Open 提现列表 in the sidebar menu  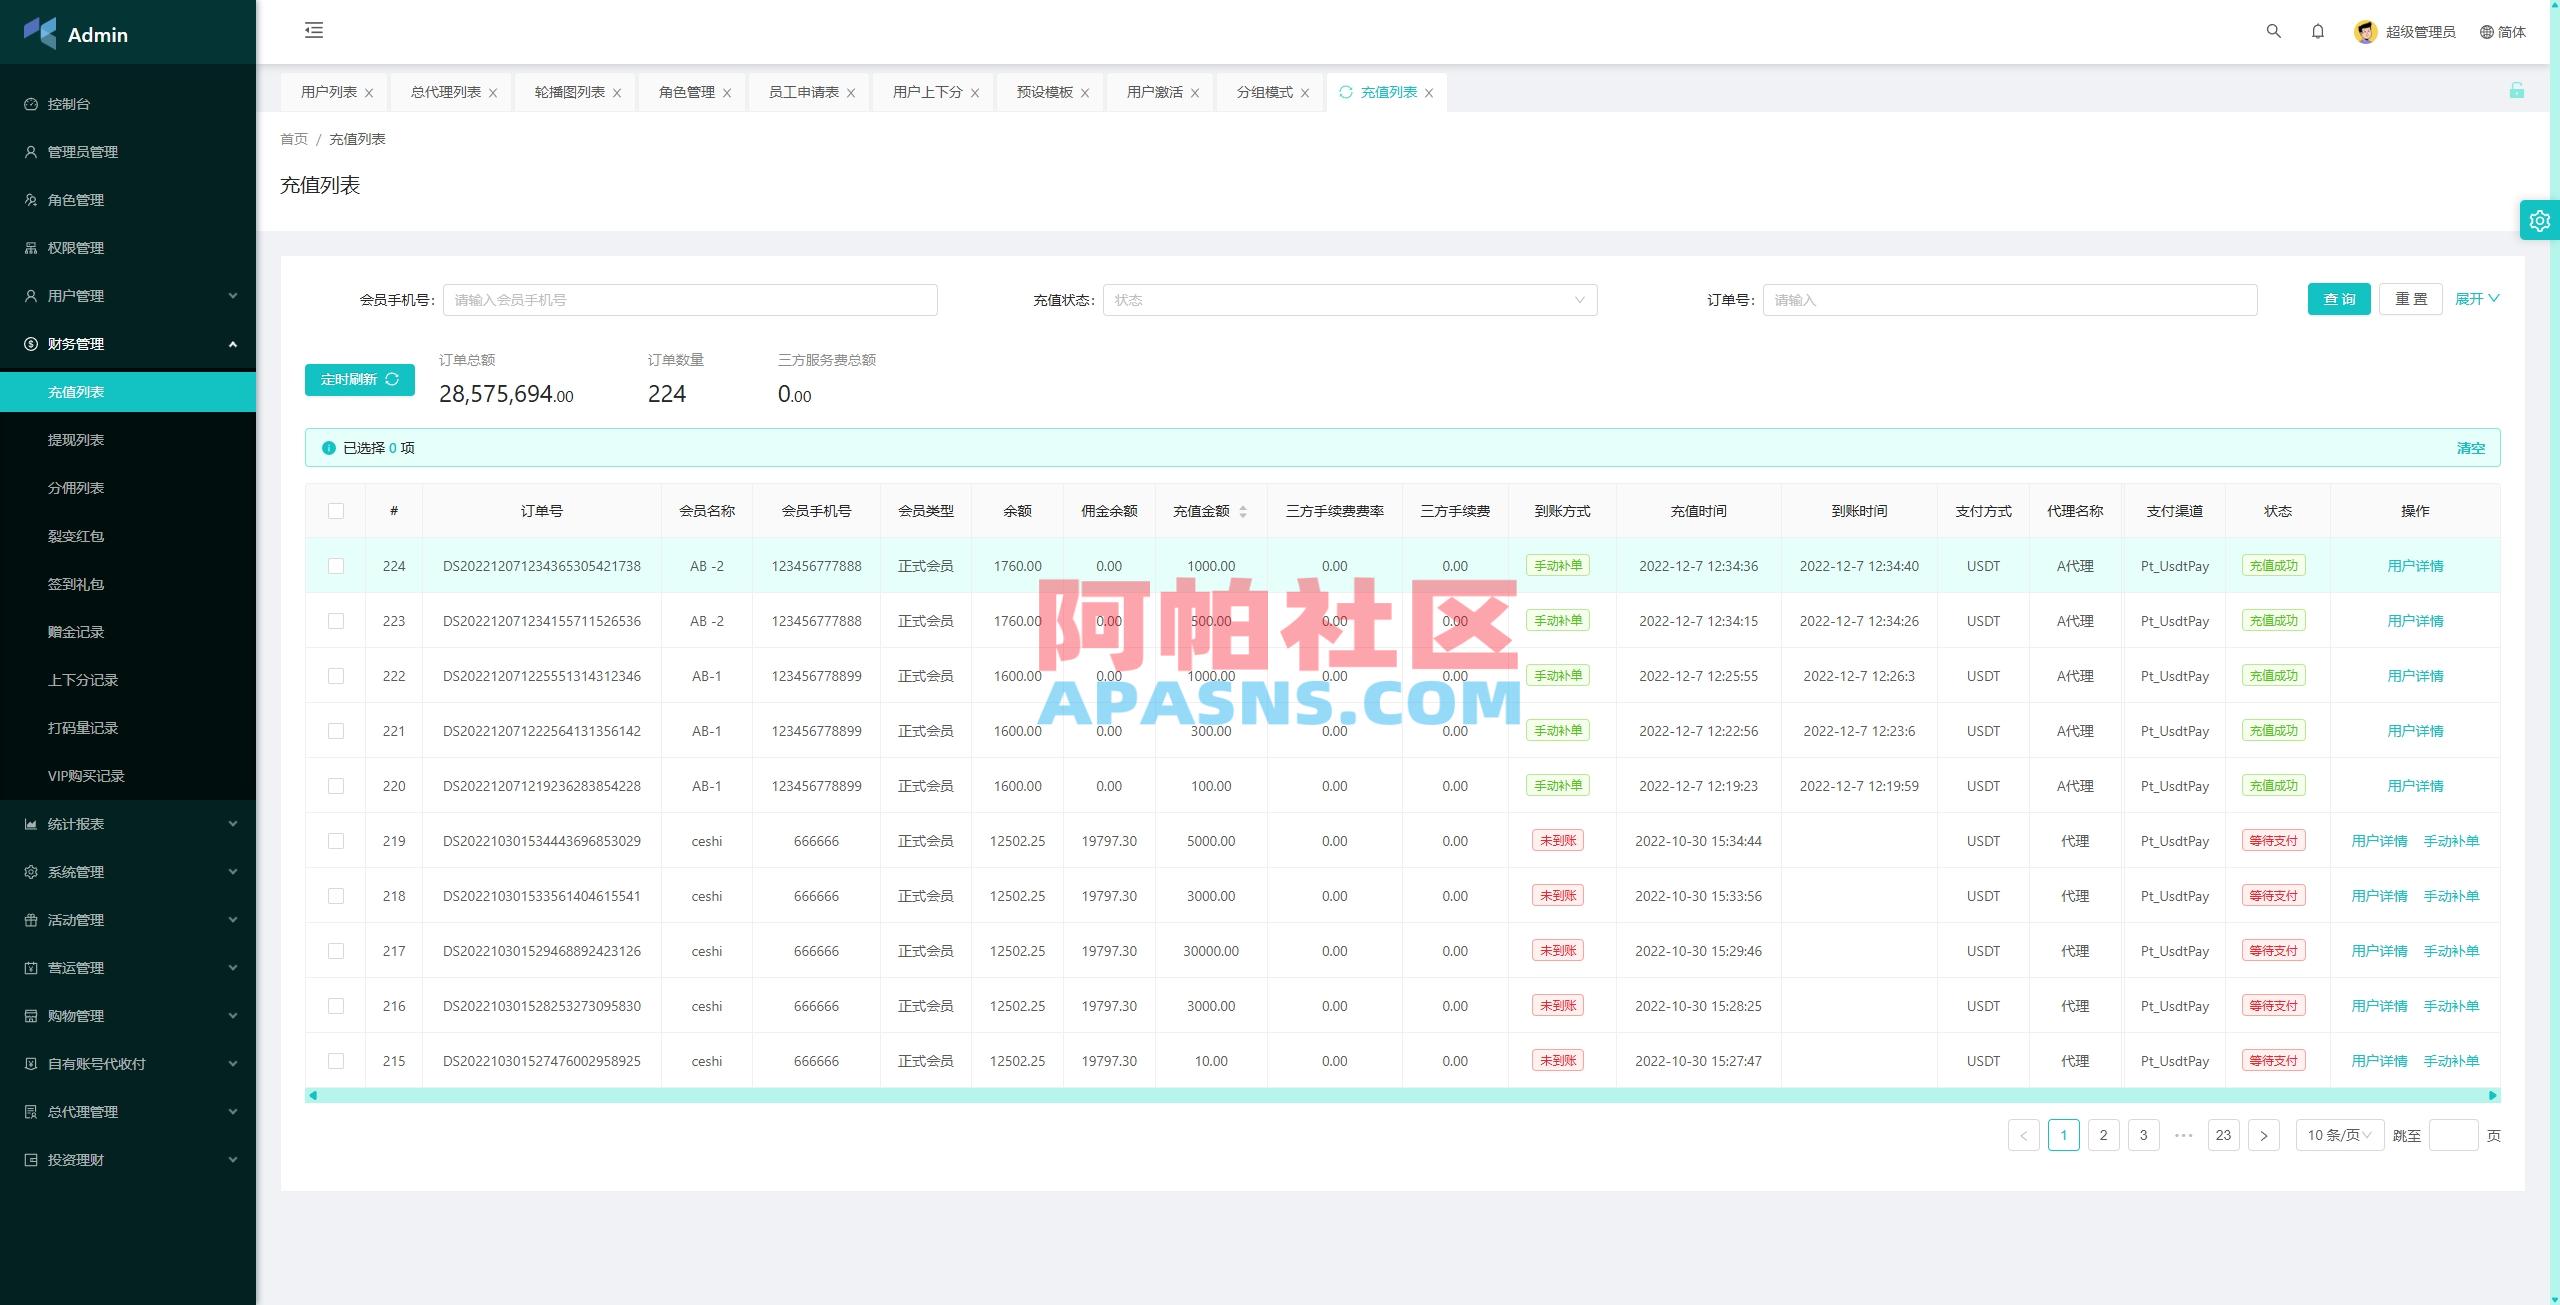coord(75,439)
